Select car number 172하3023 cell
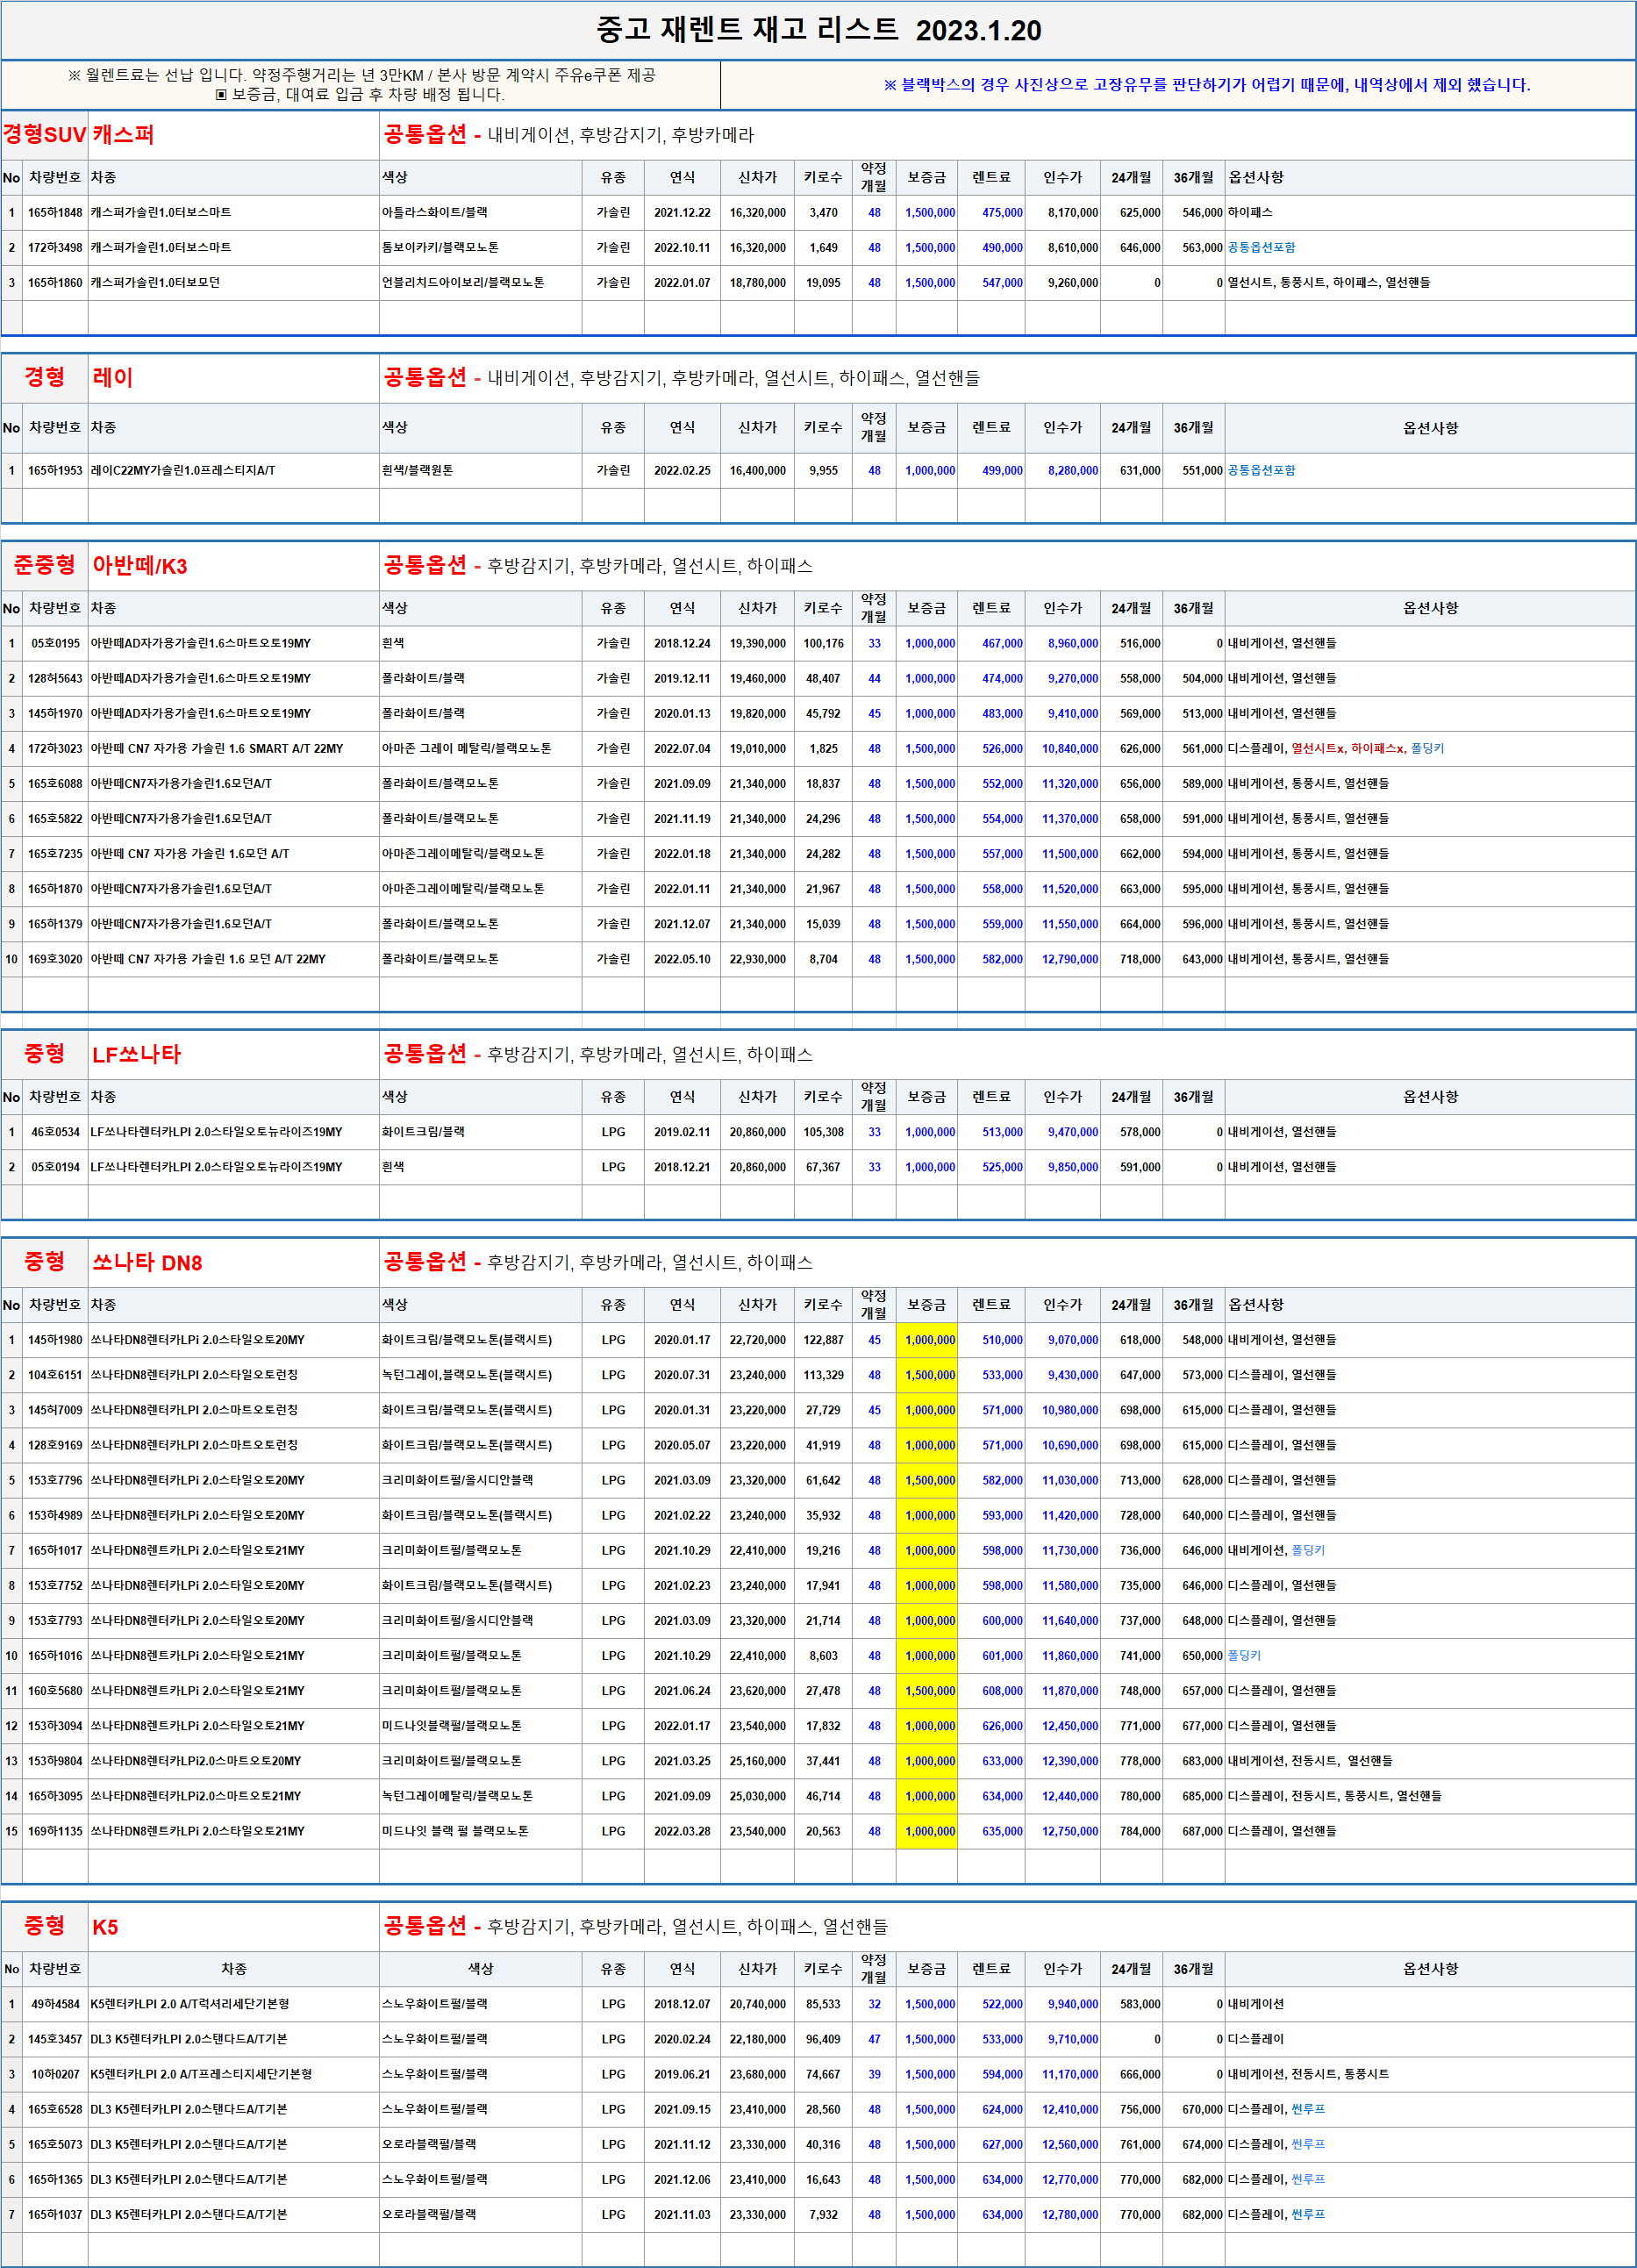 (x=55, y=749)
